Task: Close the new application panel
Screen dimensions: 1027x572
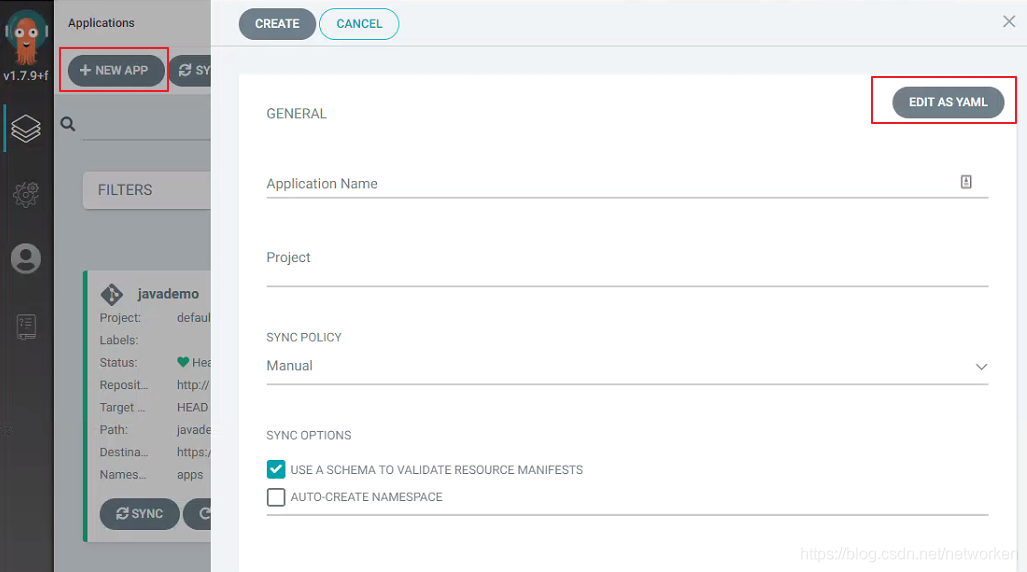Action: [x=1009, y=22]
